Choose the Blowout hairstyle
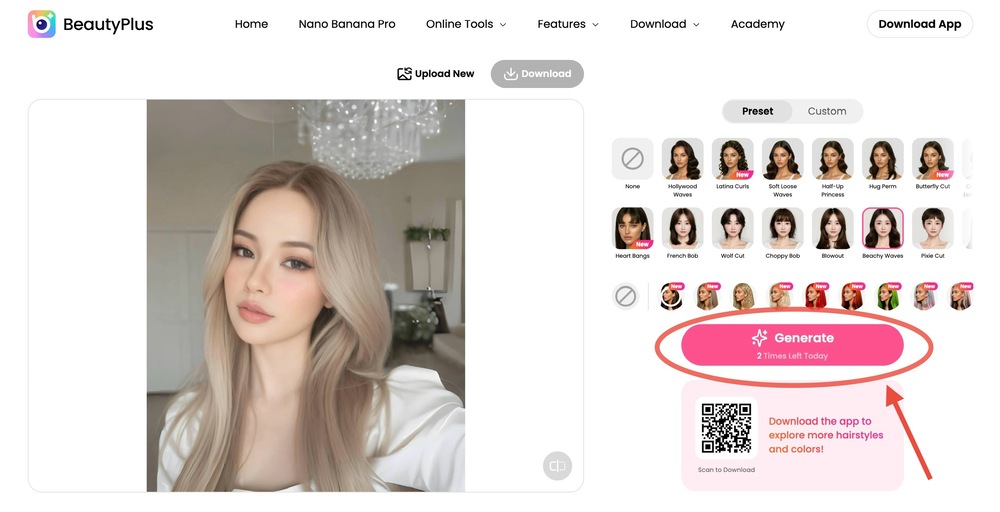This screenshot has width=1000, height=512. [x=833, y=228]
